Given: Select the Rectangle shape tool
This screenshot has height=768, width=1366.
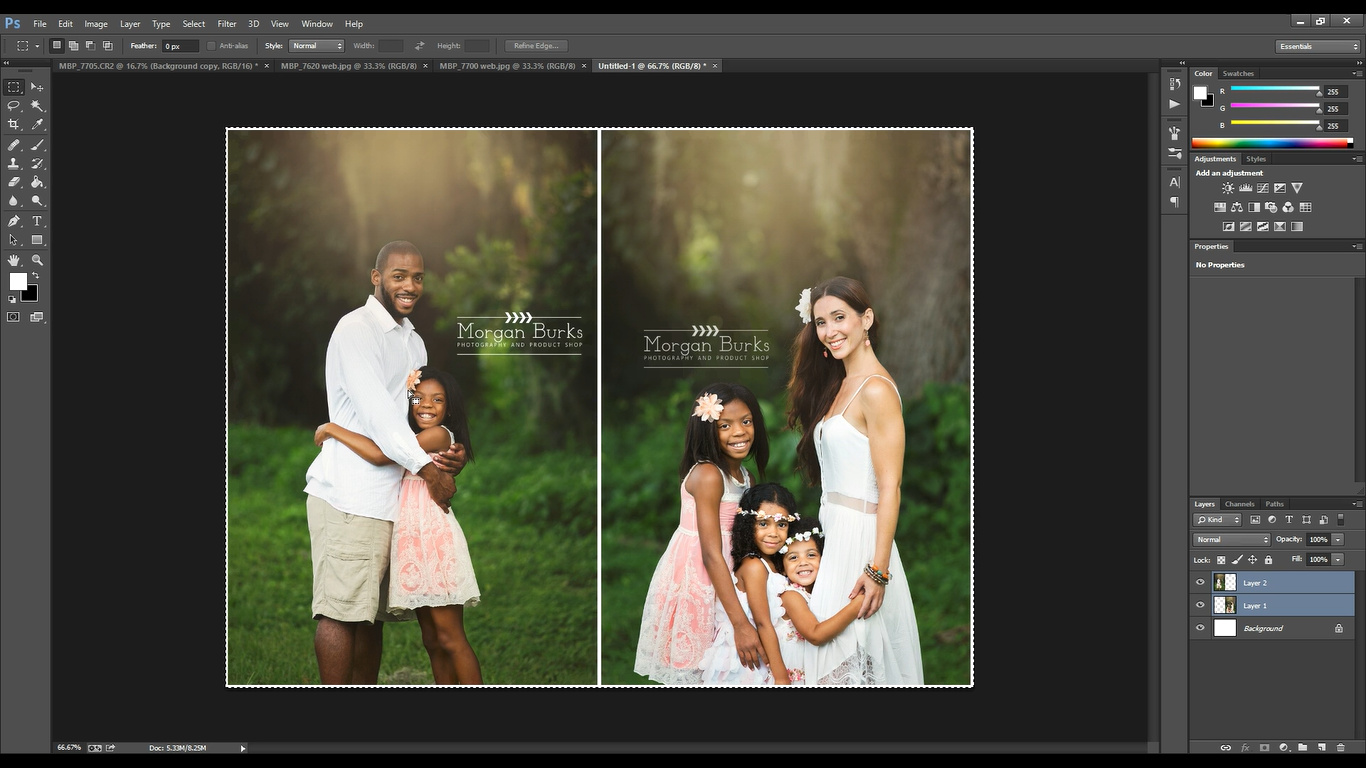Looking at the screenshot, I should 37,240.
